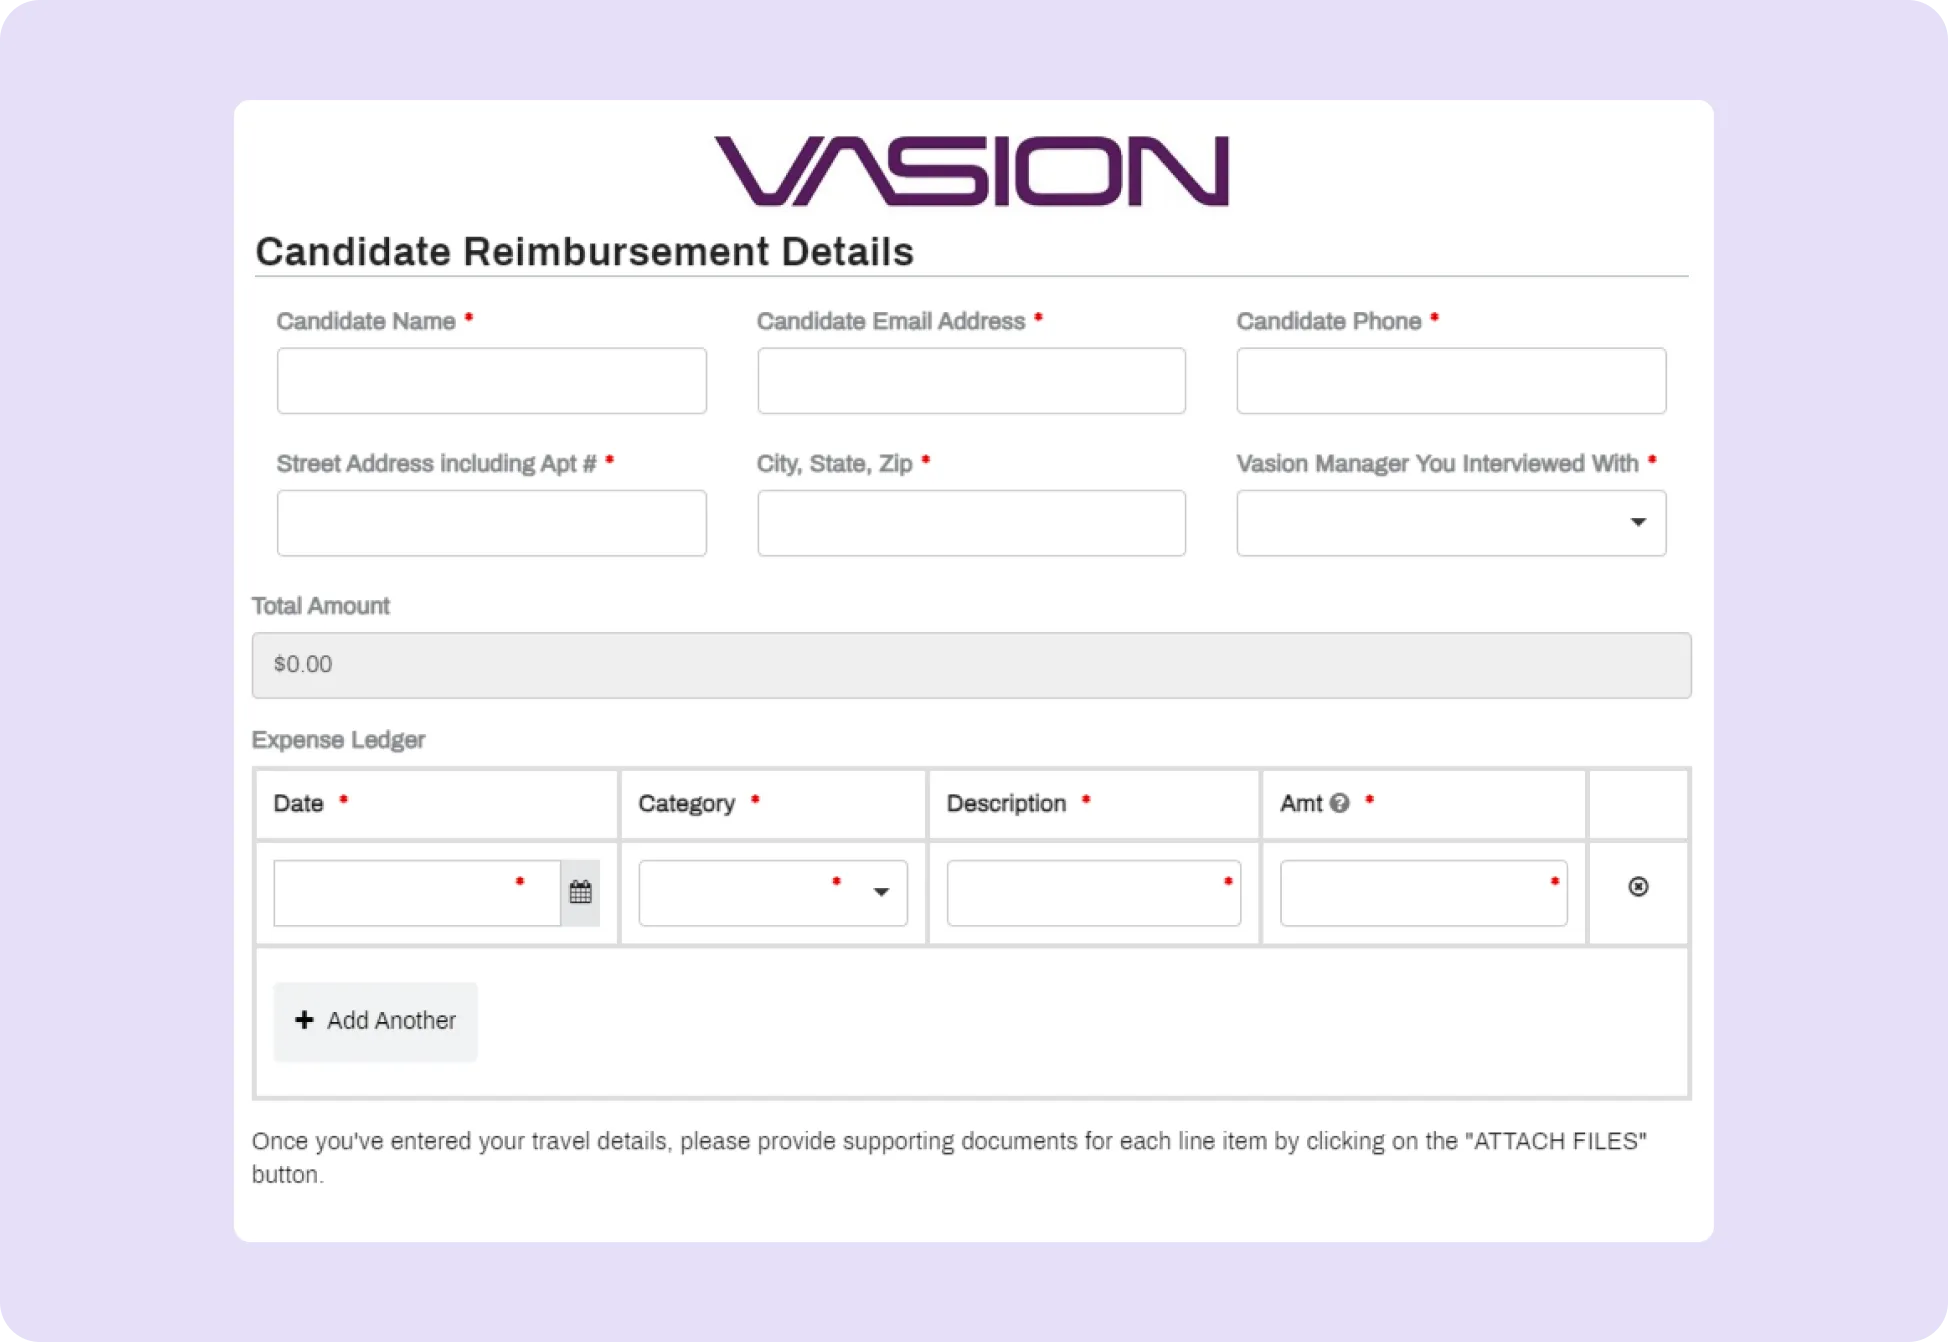Expand the Category dropdown in ledger
The image size is (1948, 1342).
click(772, 893)
